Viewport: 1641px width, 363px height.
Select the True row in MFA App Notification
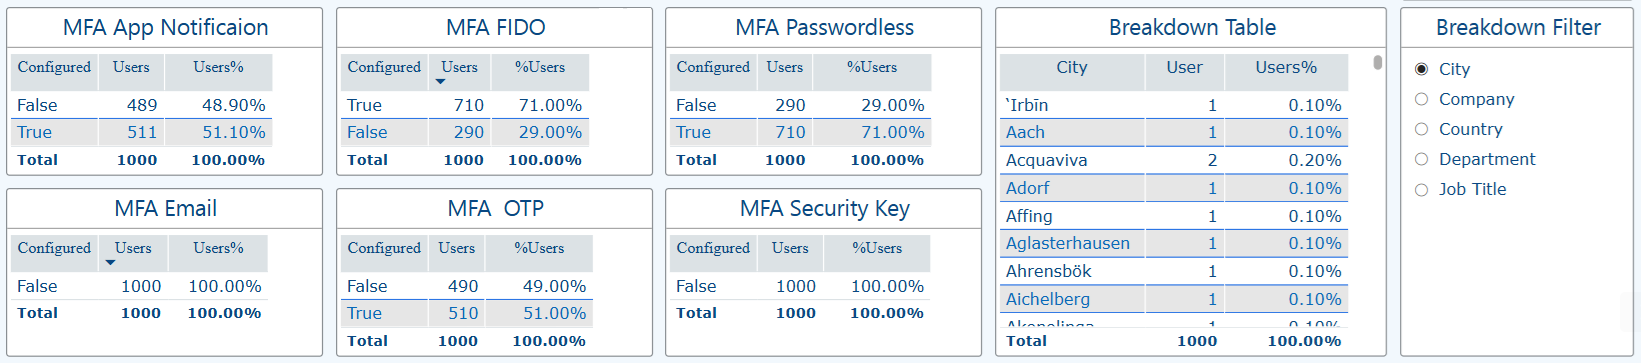point(140,132)
